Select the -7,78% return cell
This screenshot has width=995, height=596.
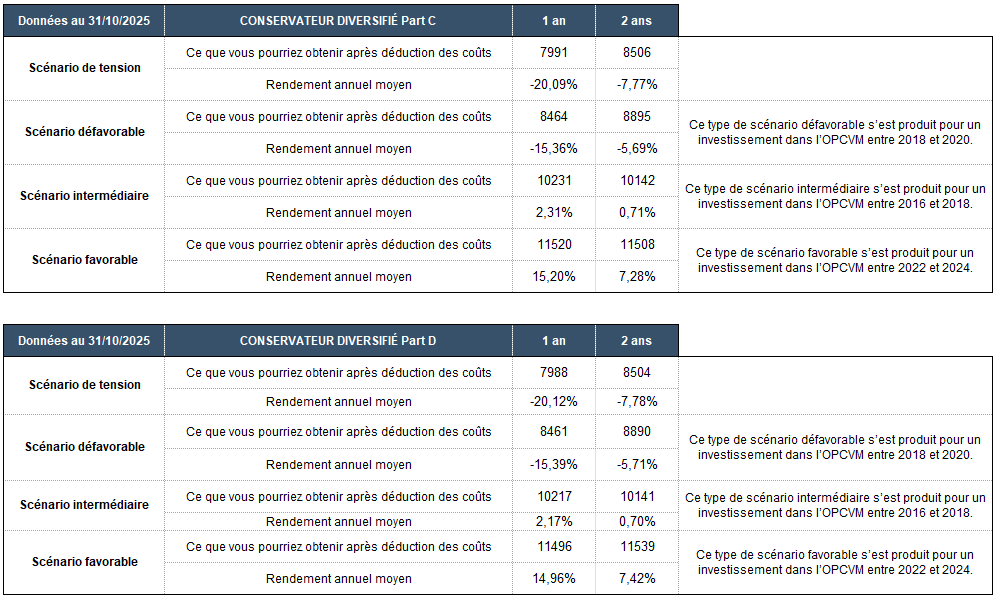click(x=636, y=401)
